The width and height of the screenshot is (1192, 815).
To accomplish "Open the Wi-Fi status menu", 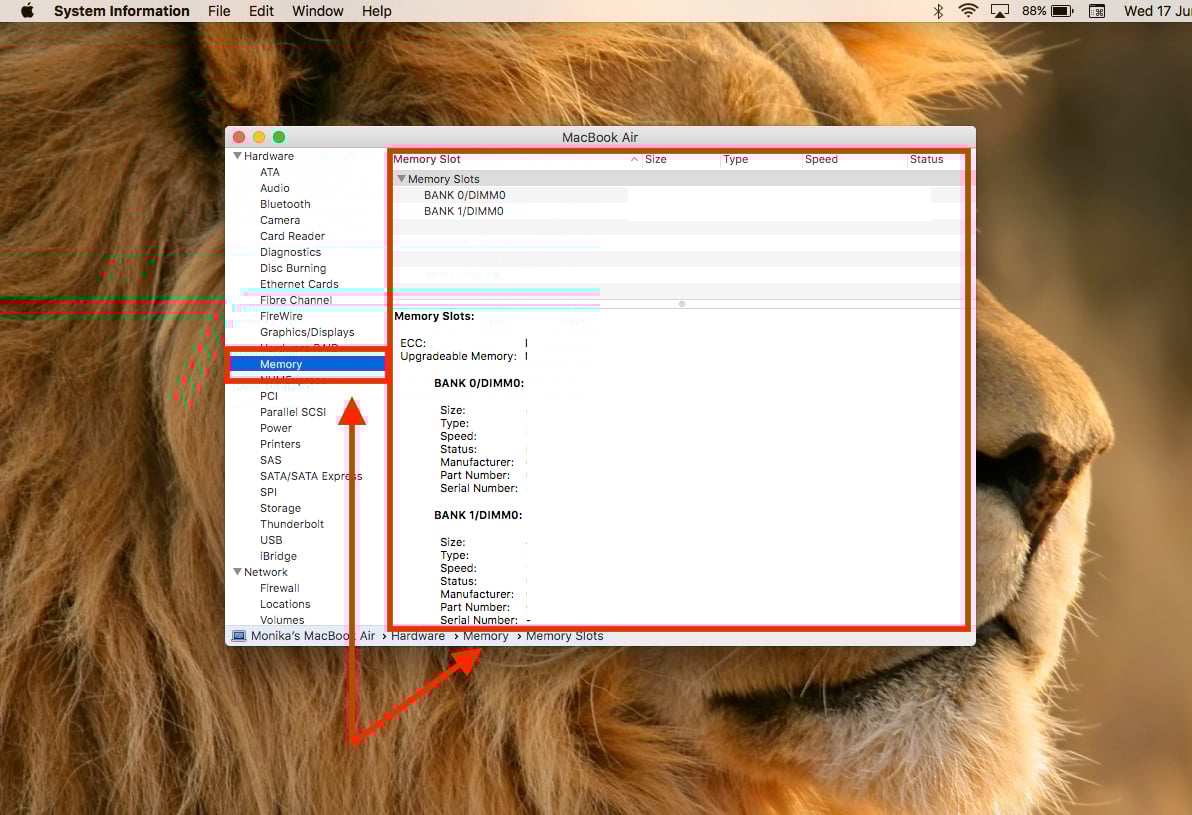I will point(968,11).
